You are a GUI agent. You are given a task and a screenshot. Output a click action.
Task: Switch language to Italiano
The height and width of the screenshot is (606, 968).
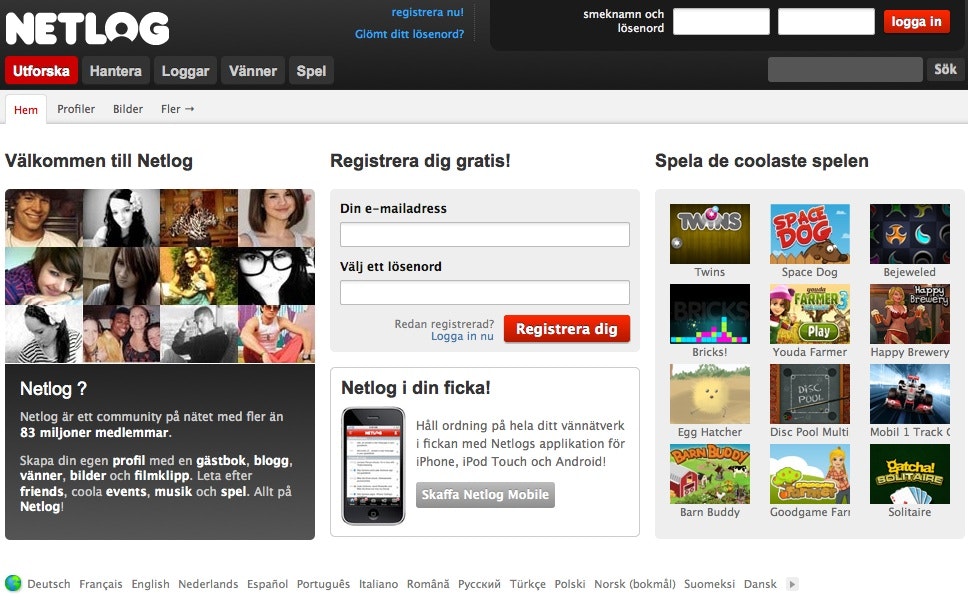(x=378, y=584)
